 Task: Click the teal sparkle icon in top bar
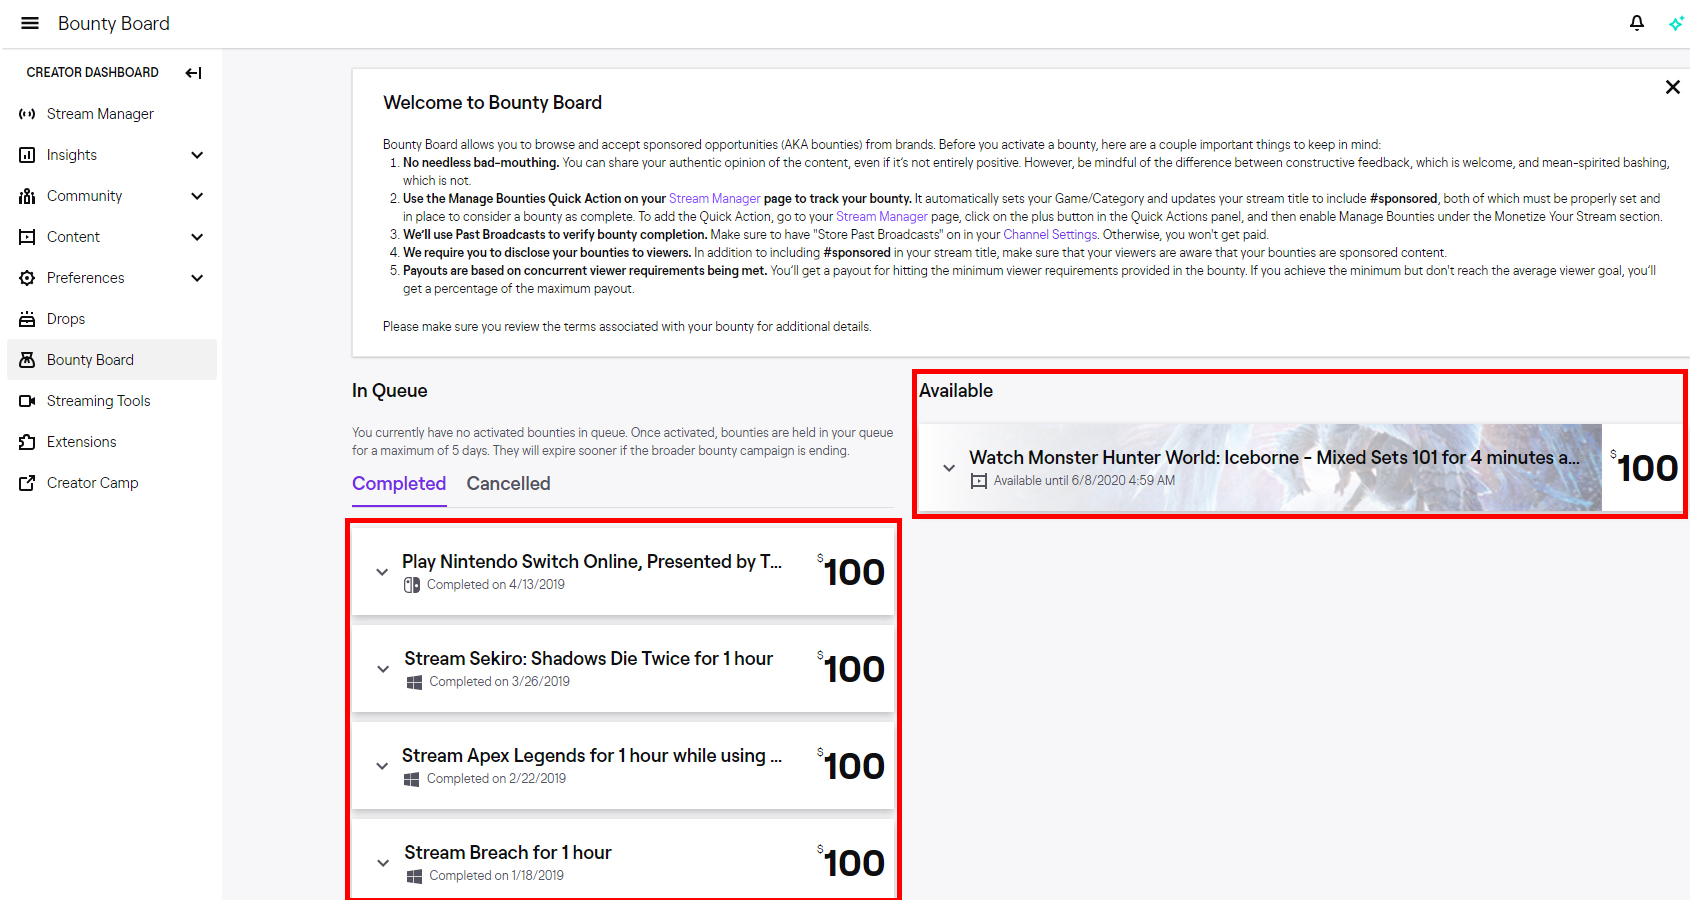pos(1676,23)
